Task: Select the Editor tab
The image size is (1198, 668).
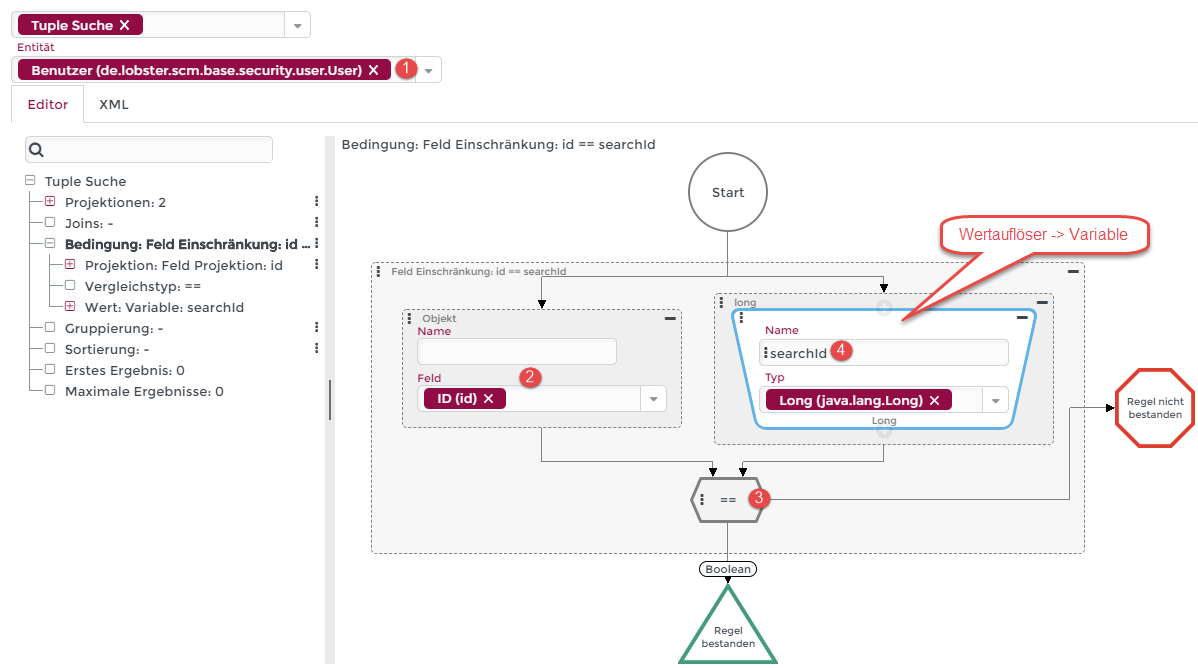Action: coord(48,104)
